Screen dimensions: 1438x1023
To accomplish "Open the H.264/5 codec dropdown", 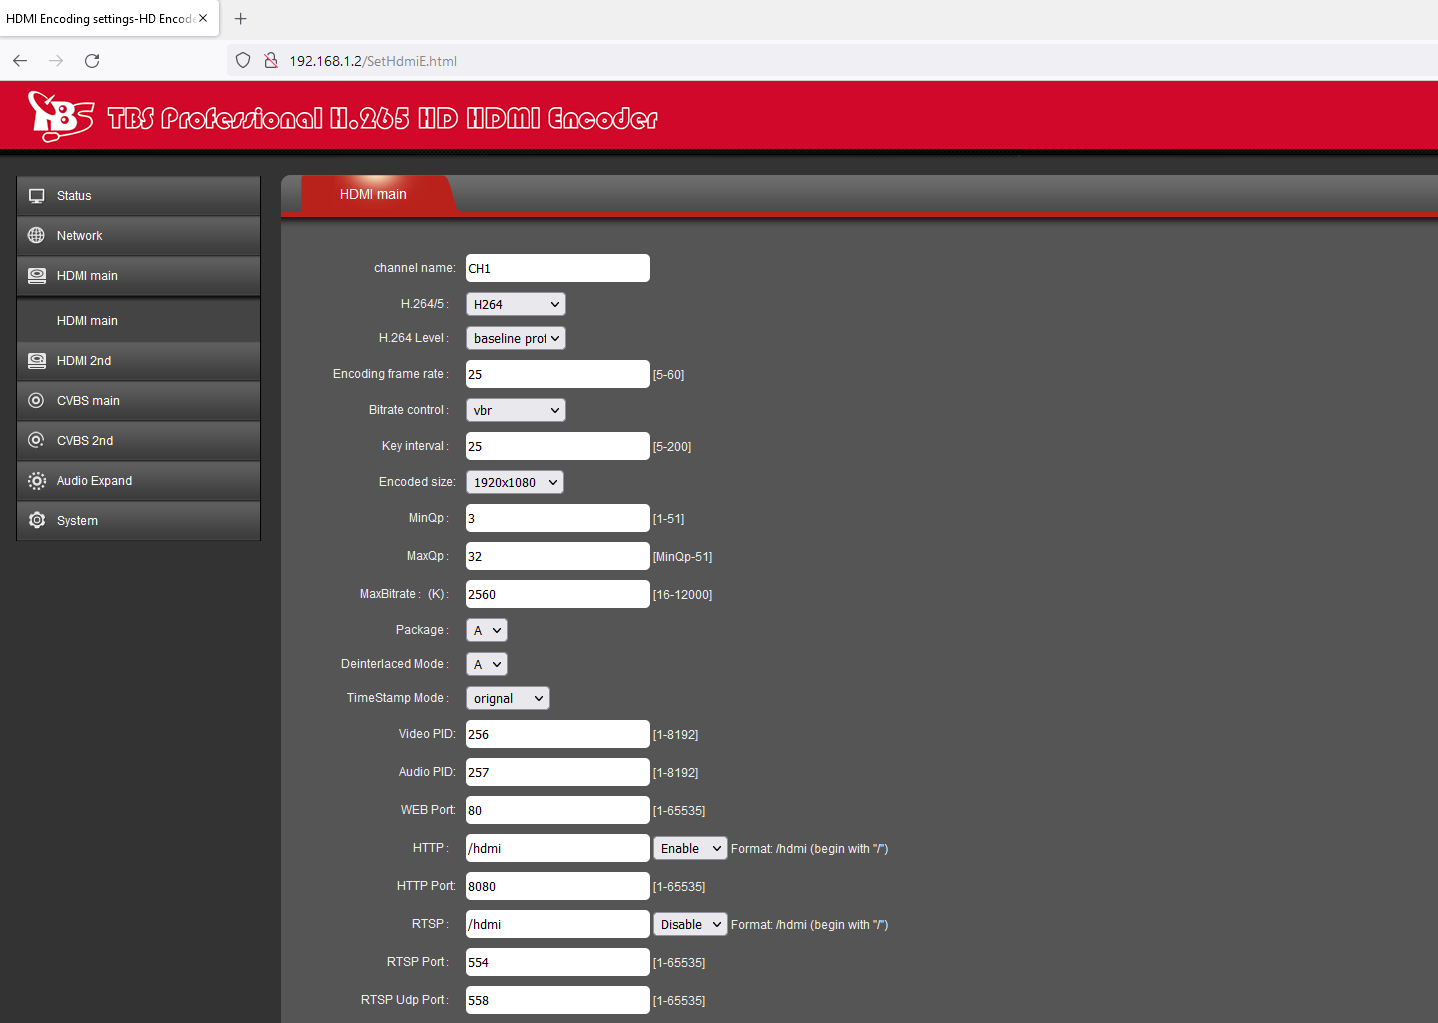I will [x=516, y=304].
